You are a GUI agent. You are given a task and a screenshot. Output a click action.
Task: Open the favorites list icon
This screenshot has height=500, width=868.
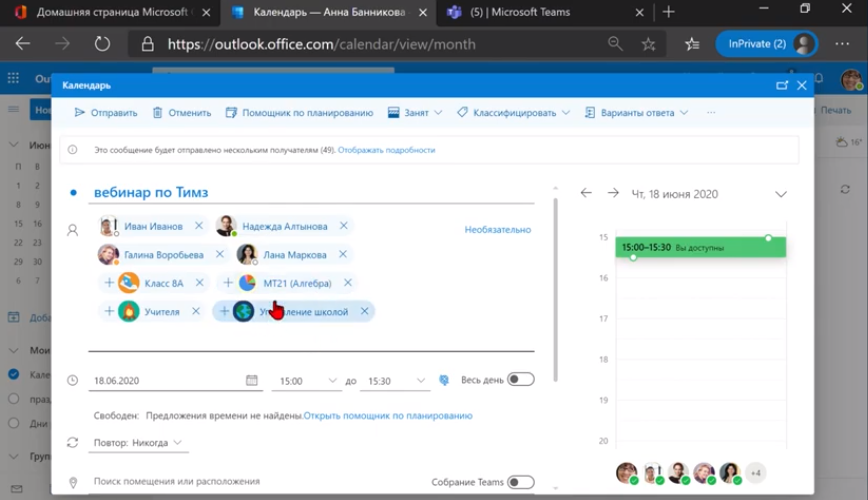[692, 44]
